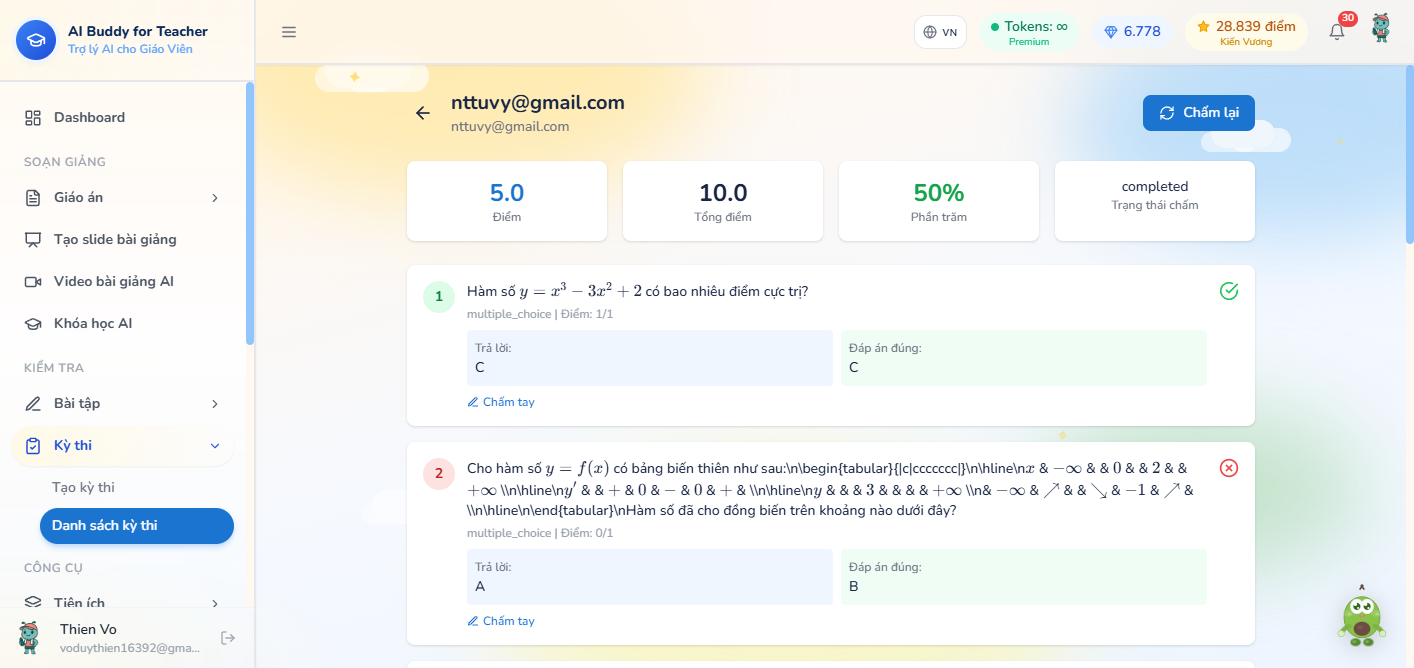Open Tạo slide bài giảng menu item
Image resolution: width=1414 pixels, height=668 pixels.
coord(122,240)
